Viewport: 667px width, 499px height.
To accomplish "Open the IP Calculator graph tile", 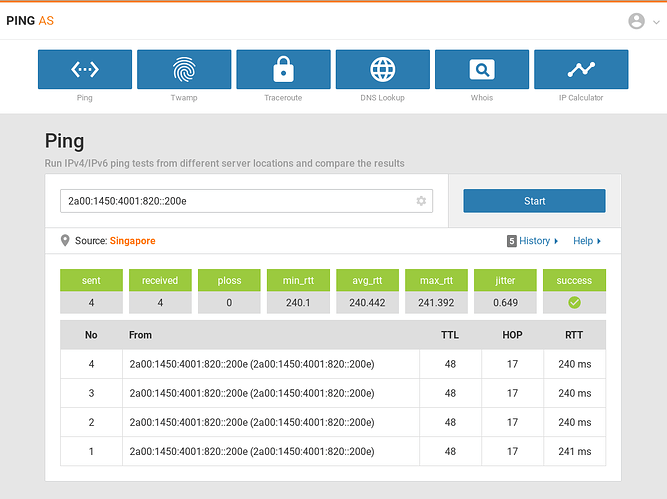I will (581, 69).
